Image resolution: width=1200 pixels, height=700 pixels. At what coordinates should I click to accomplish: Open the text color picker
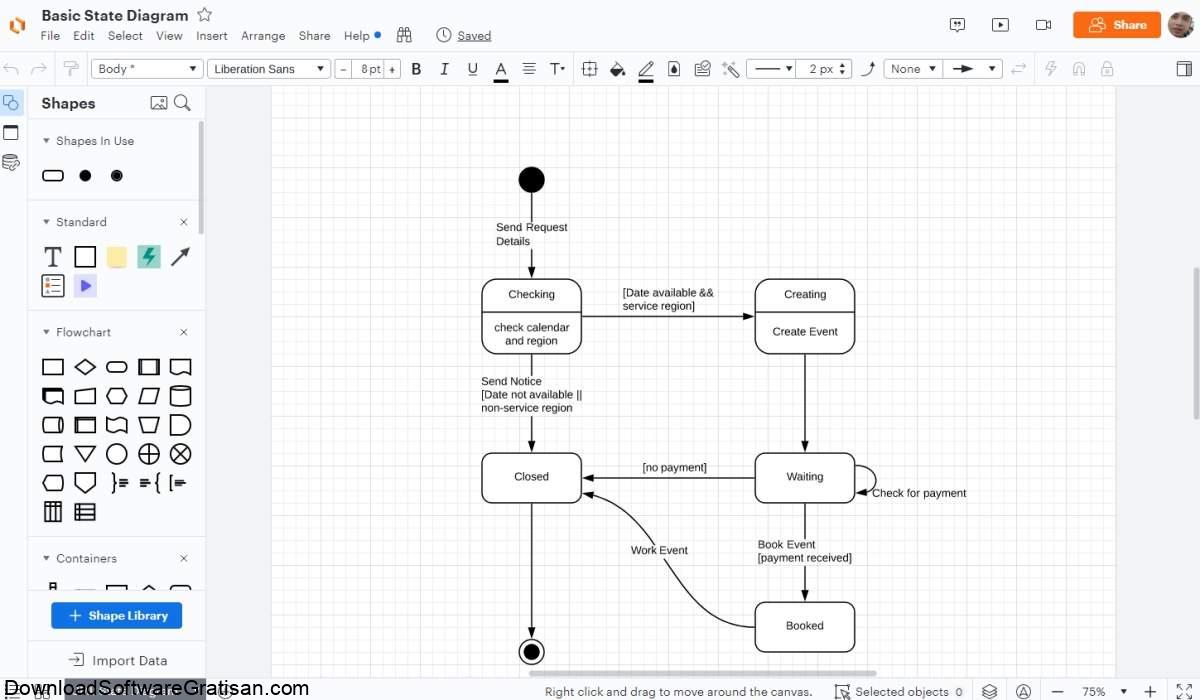(x=501, y=70)
